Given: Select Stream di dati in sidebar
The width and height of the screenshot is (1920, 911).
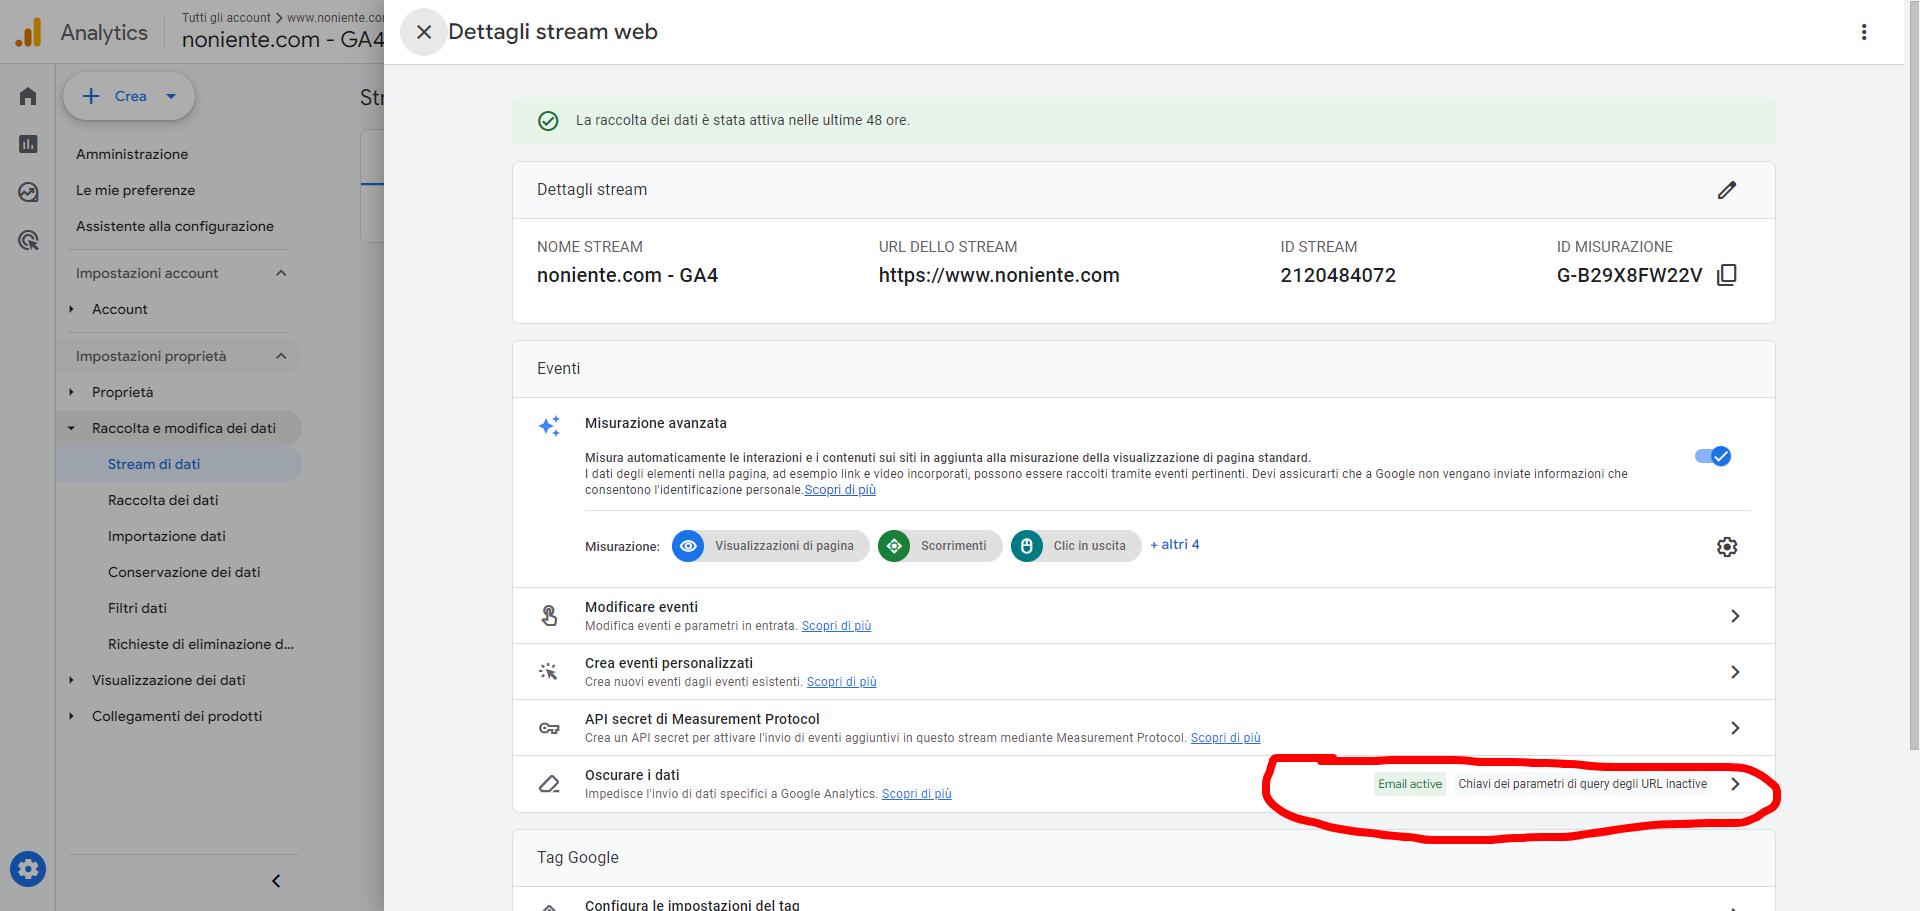Looking at the screenshot, I should click(x=154, y=464).
